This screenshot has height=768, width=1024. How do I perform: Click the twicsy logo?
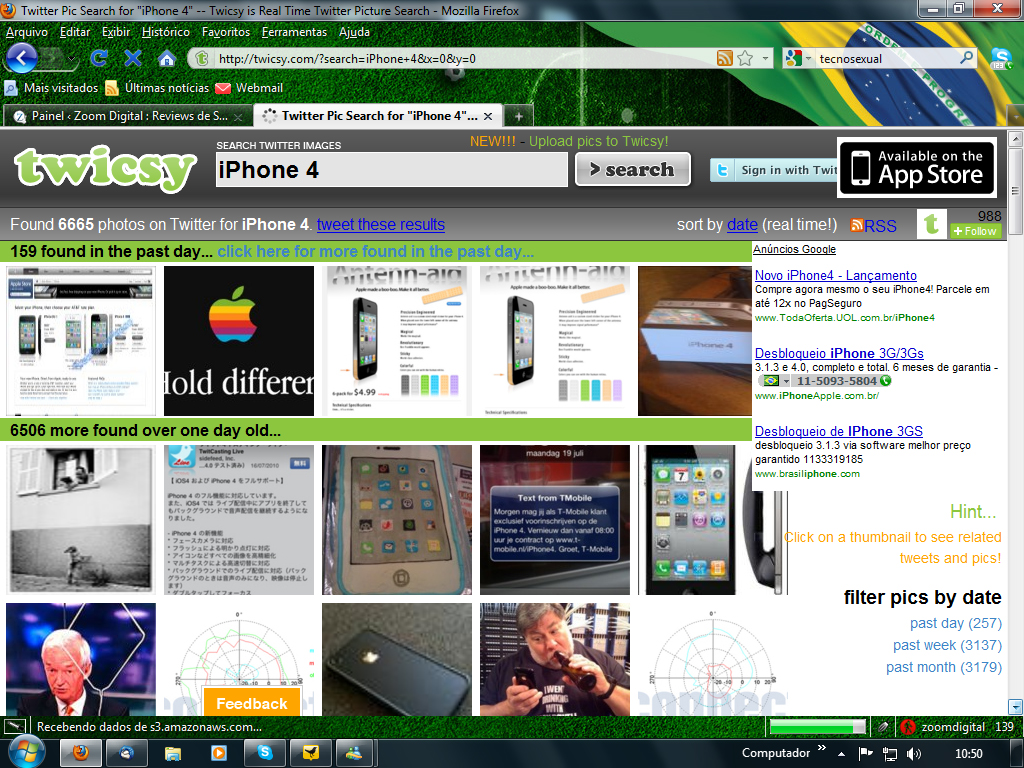(105, 168)
